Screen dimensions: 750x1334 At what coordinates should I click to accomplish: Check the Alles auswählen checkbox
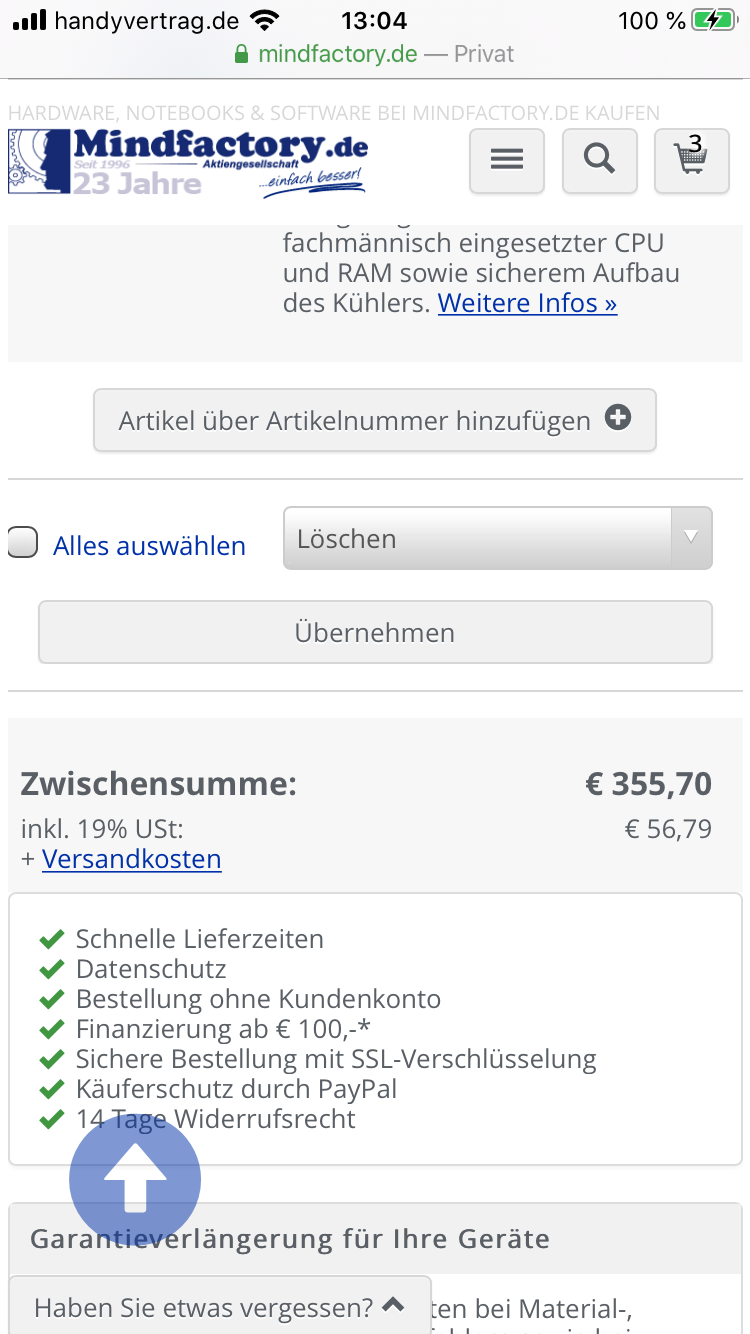tap(23, 543)
